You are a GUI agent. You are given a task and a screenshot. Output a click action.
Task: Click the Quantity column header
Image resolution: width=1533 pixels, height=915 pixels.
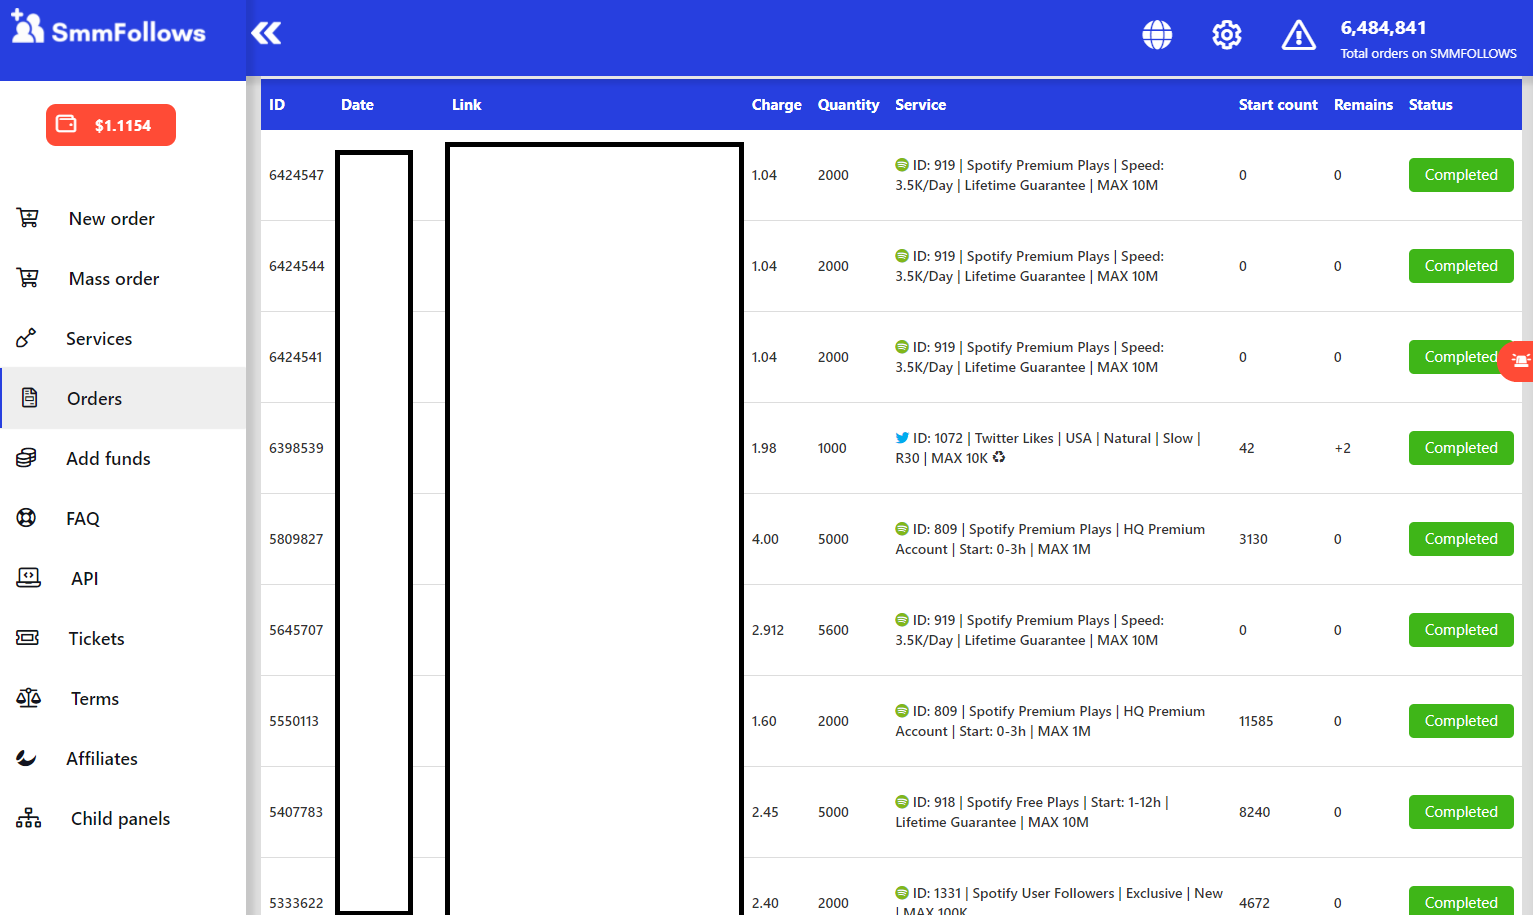pos(848,105)
